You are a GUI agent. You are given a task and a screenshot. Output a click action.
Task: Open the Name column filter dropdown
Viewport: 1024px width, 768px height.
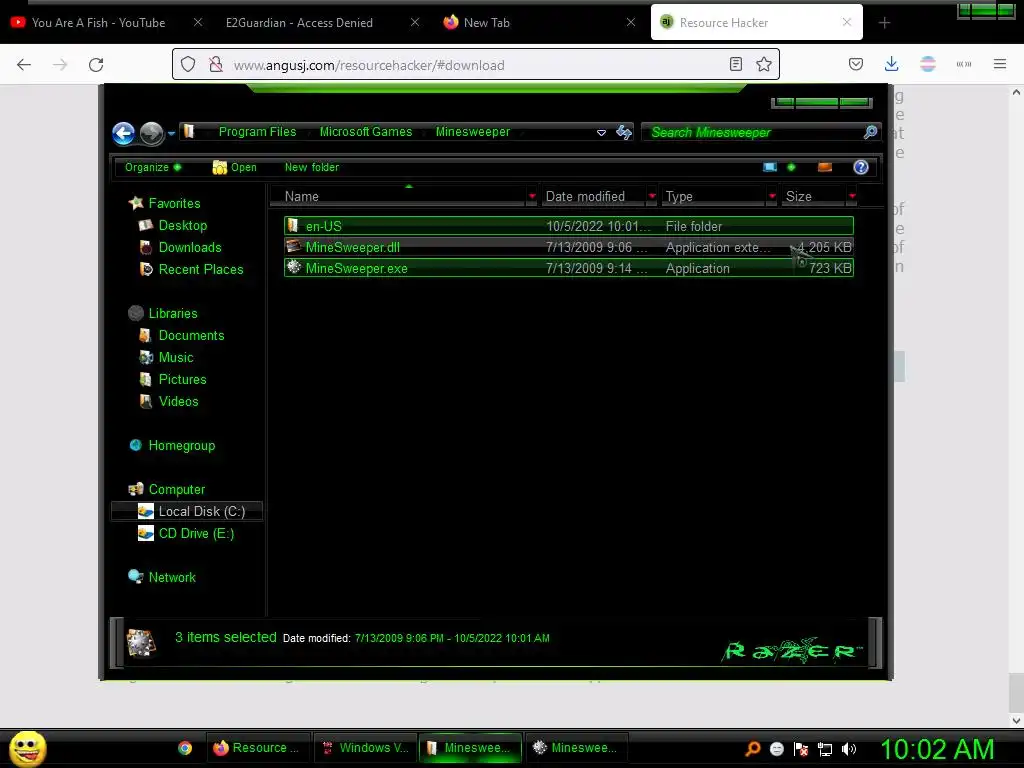pos(532,197)
